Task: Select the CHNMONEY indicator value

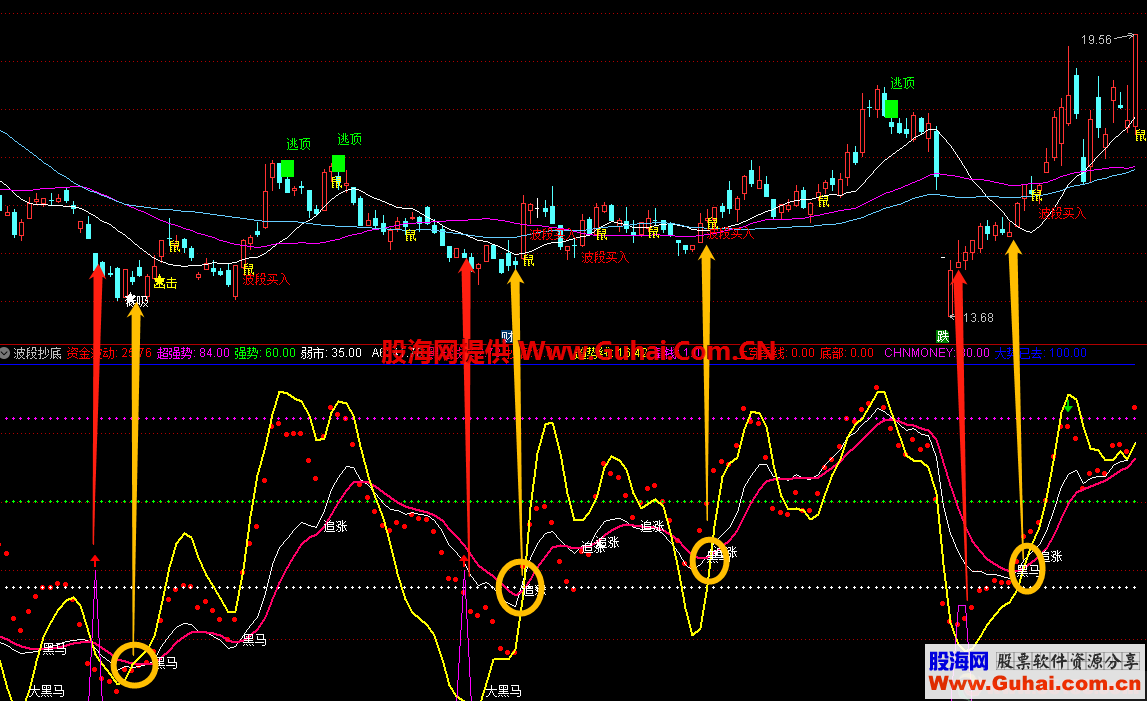Action: (x=936, y=353)
